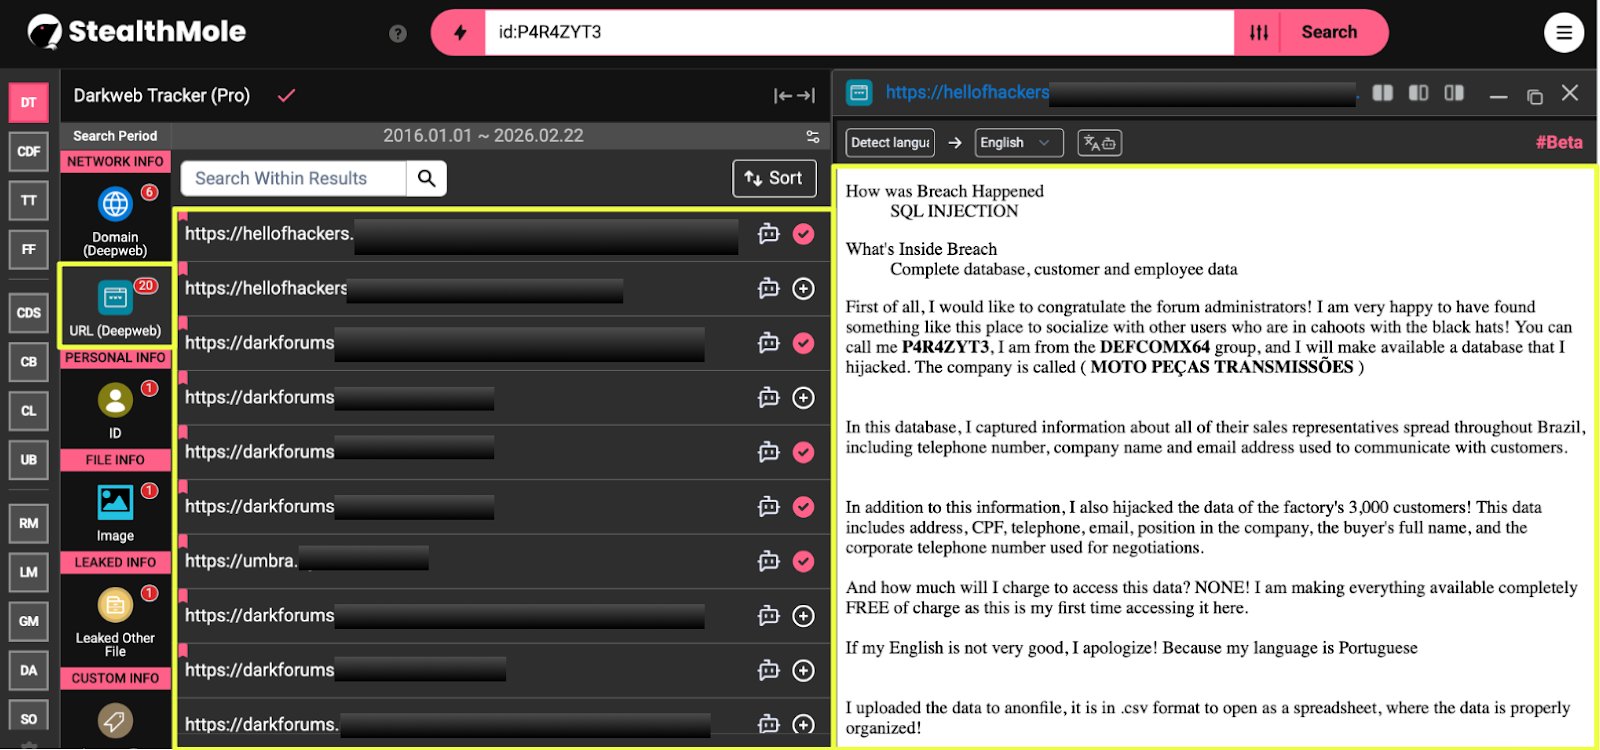Click the help question mark icon
Viewport: 1600px width, 750px height.
398,33
